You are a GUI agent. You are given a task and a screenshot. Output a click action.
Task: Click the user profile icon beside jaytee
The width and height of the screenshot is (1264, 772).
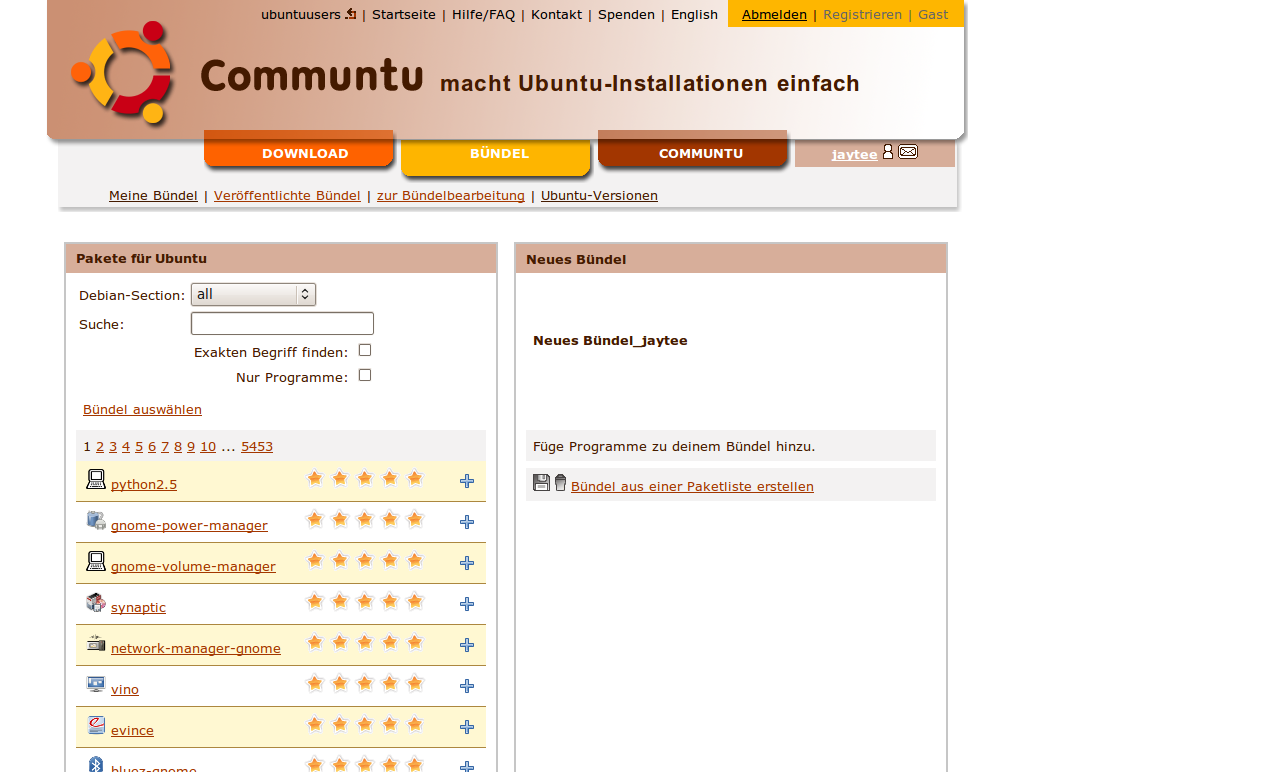(x=888, y=151)
